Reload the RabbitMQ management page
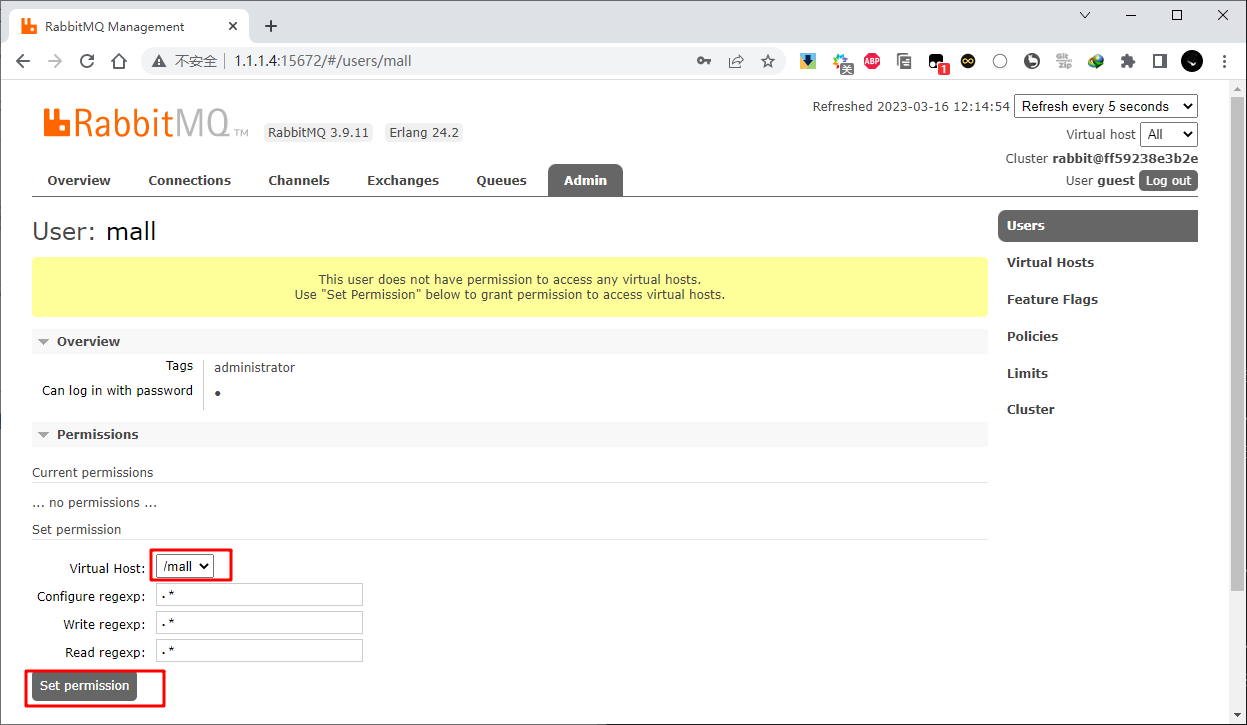The height and width of the screenshot is (725, 1247). tap(87, 61)
